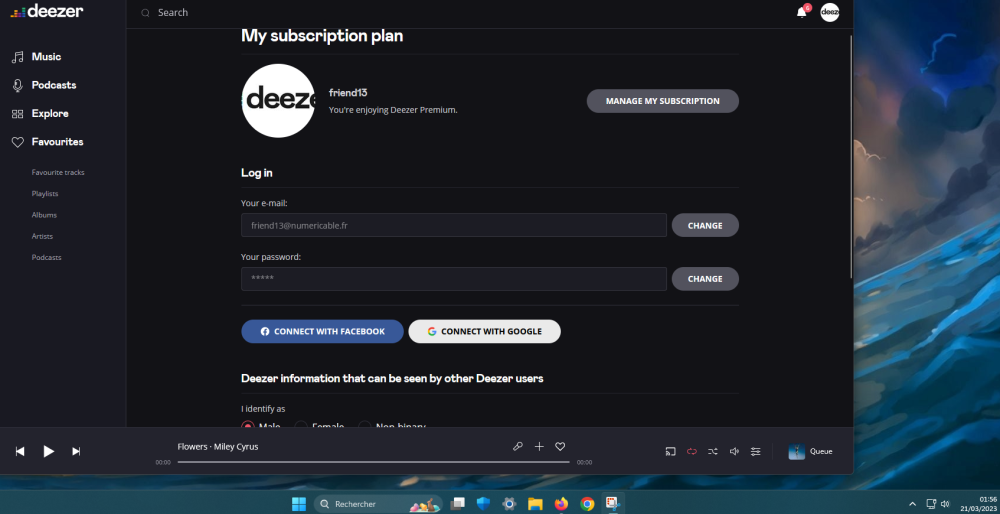1000x514 pixels.
Task: Go back to the previous track
Action: click(20, 451)
